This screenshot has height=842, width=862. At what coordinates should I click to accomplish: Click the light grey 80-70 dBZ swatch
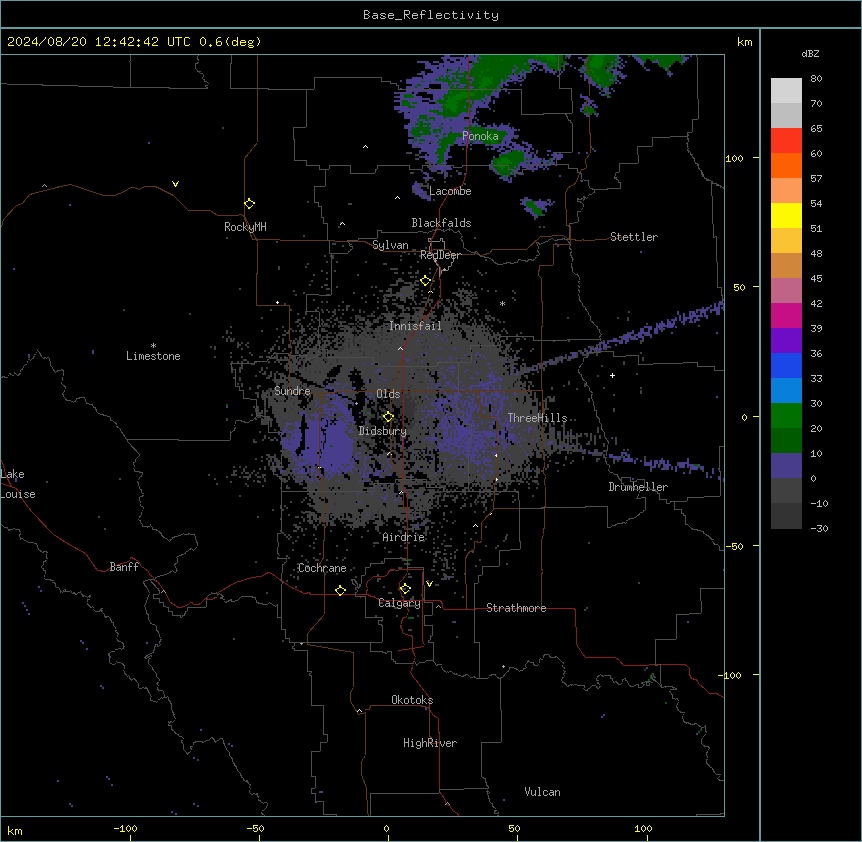pyautogui.click(x=786, y=91)
